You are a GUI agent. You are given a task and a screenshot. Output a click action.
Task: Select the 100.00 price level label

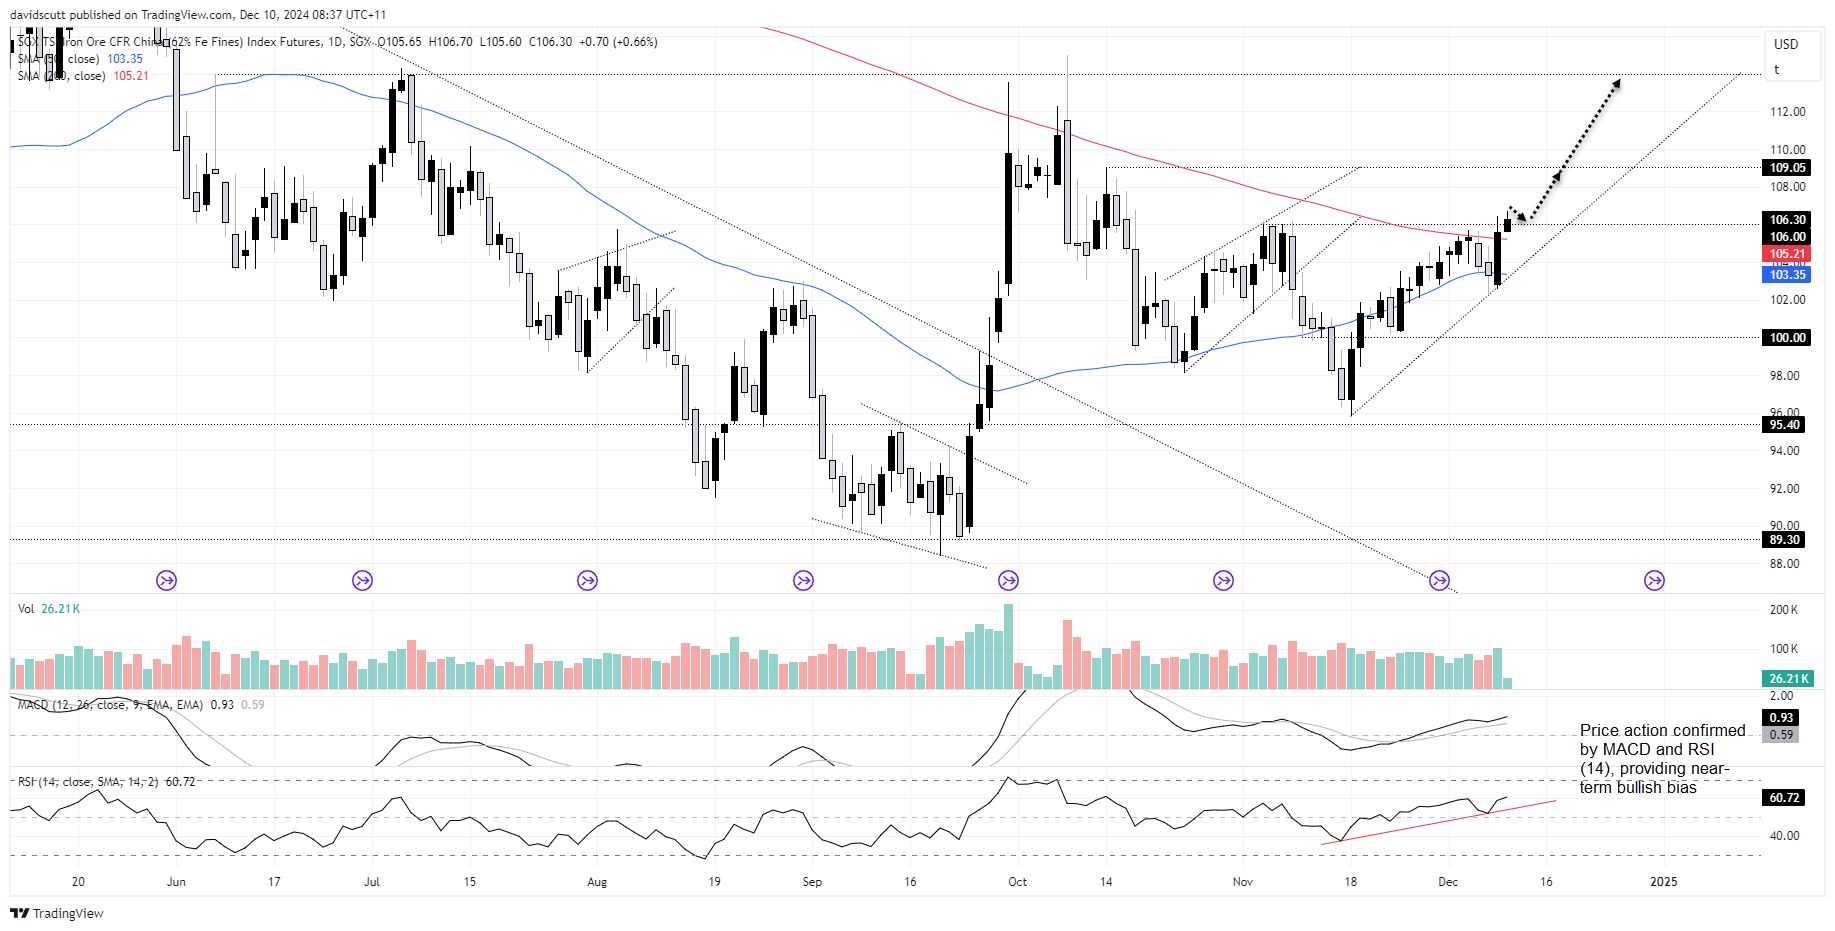click(x=1787, y=338)
